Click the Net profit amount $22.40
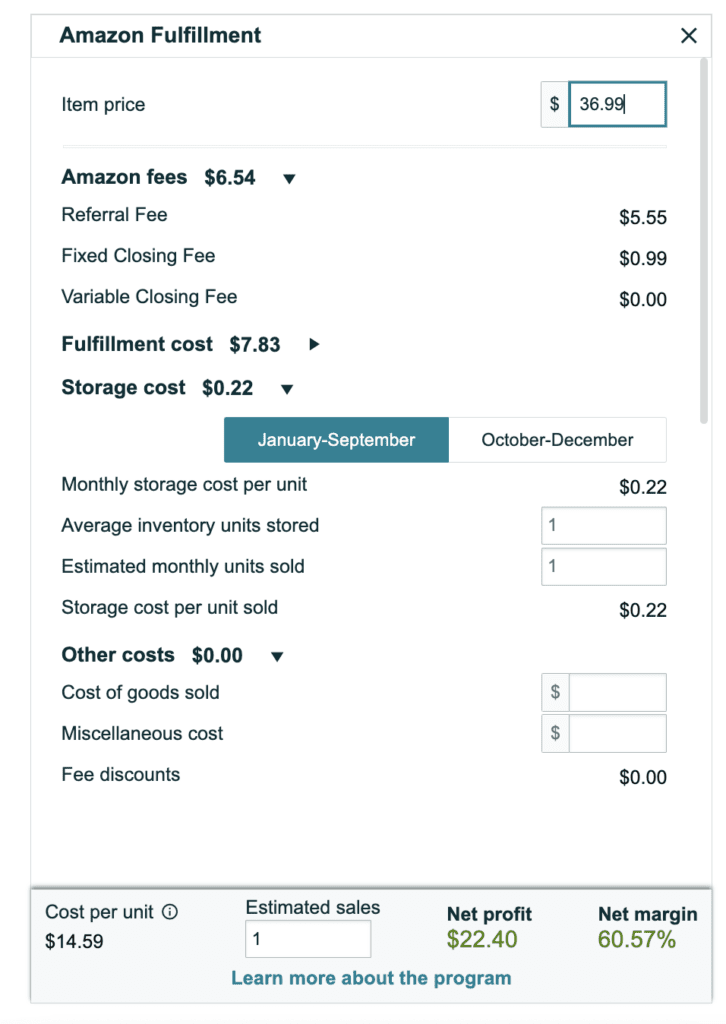This screenshot has height=1024, width=726. [x=482, y=939]
